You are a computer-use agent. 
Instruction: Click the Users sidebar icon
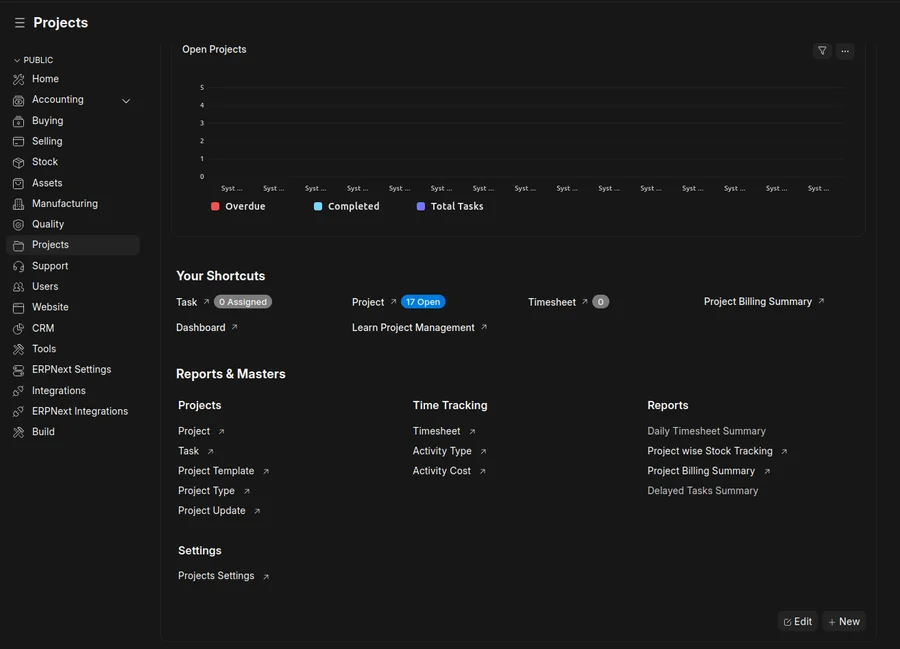[x=18, y=287]
